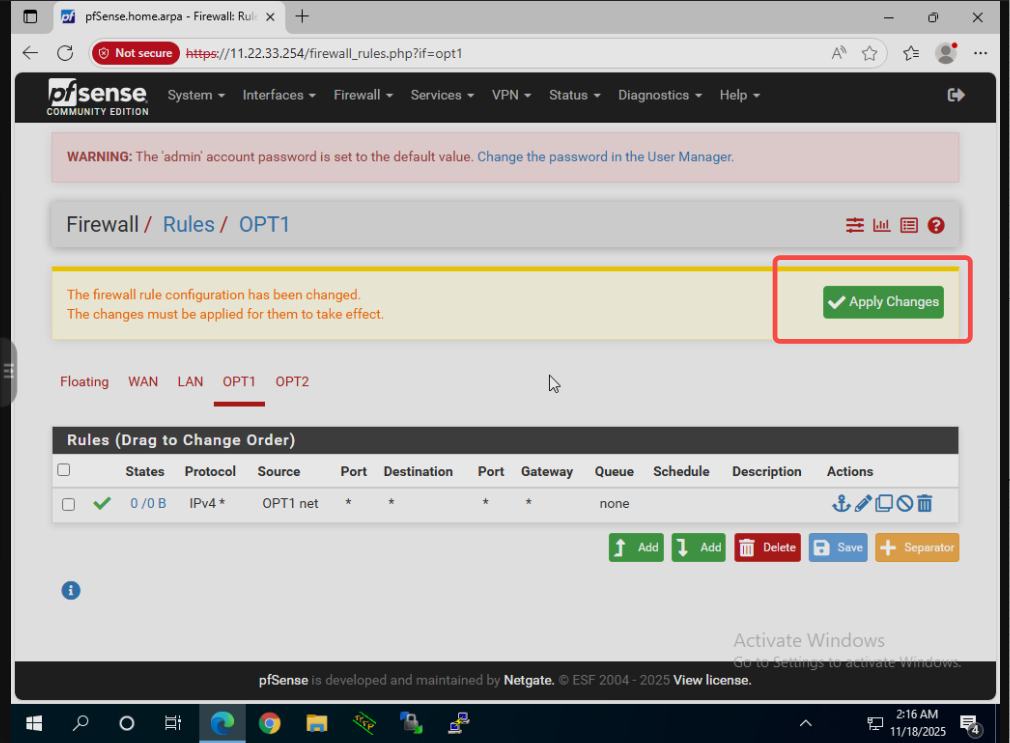Follow Change the password in User Manager link
Screen dimensions: 1010x743
point(605,157)
